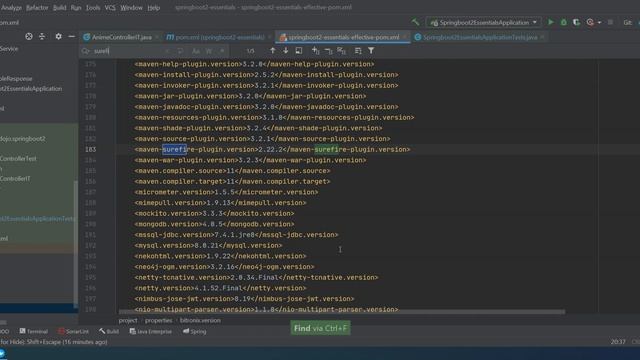Image resolution: width=640 pixels, height=360 pixels.
Task: Click the mysql.version line text
Action: coord(208,245)
